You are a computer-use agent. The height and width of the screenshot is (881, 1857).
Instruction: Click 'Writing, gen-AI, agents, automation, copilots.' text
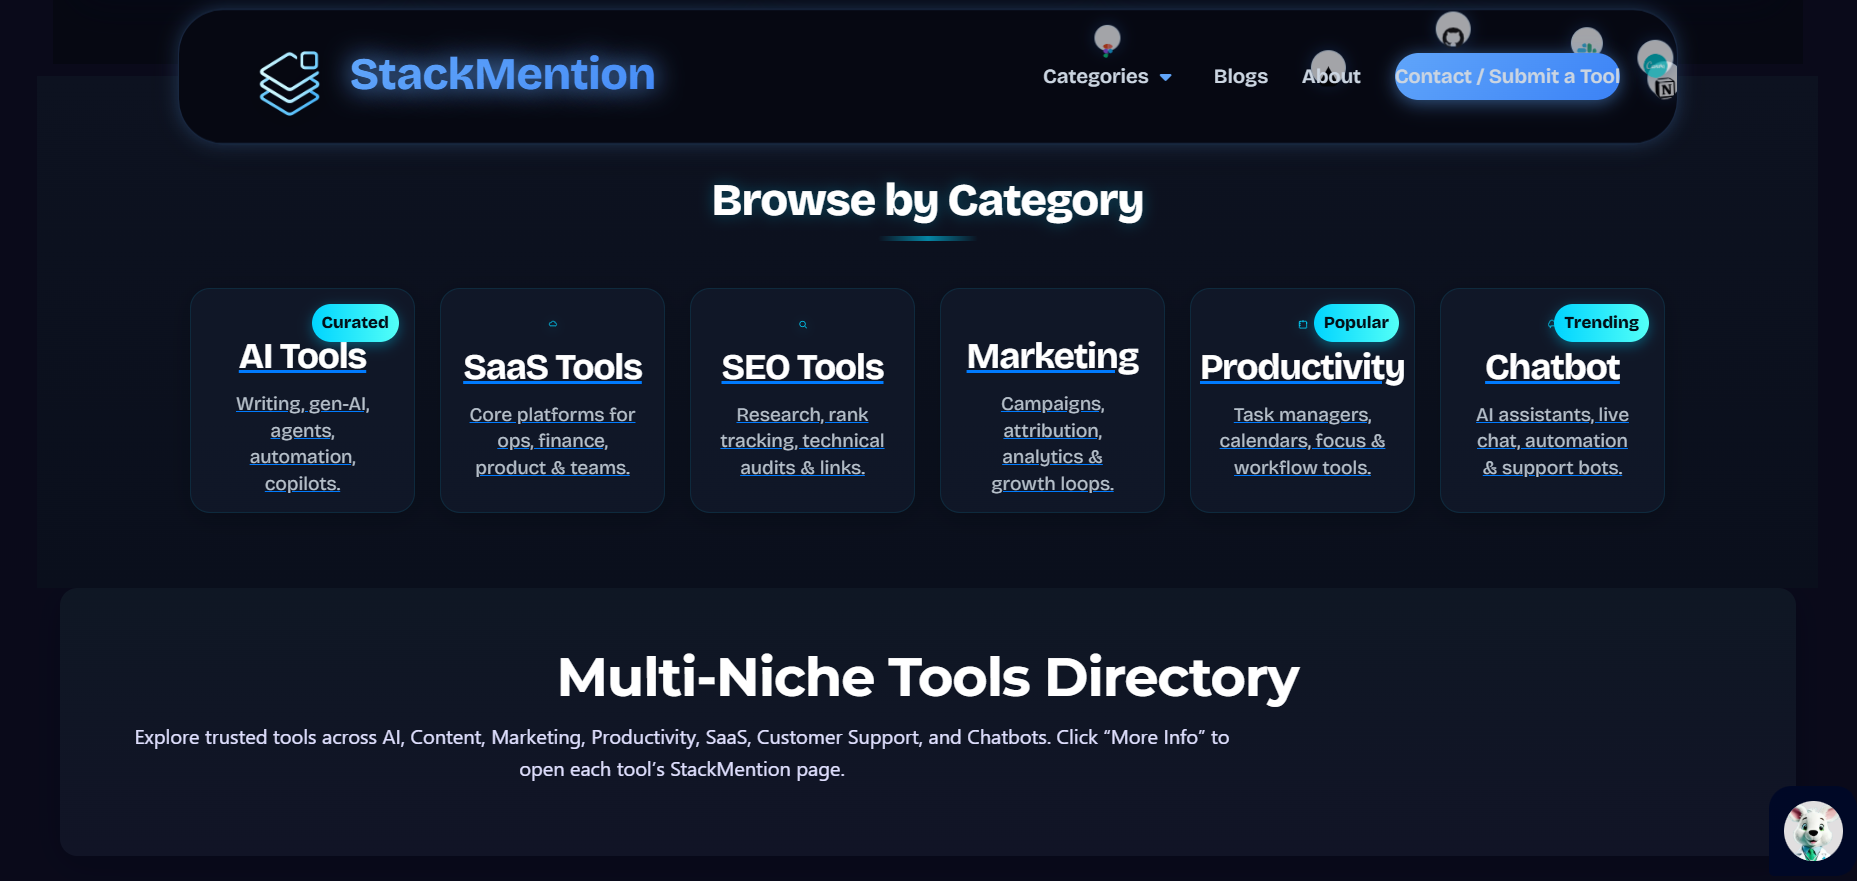[303, 443]
